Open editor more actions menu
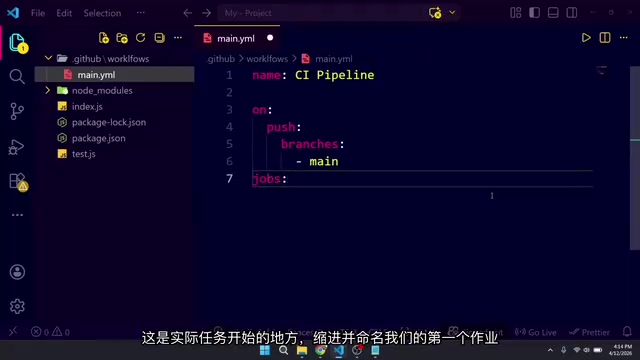 click(x=624, y=38)
